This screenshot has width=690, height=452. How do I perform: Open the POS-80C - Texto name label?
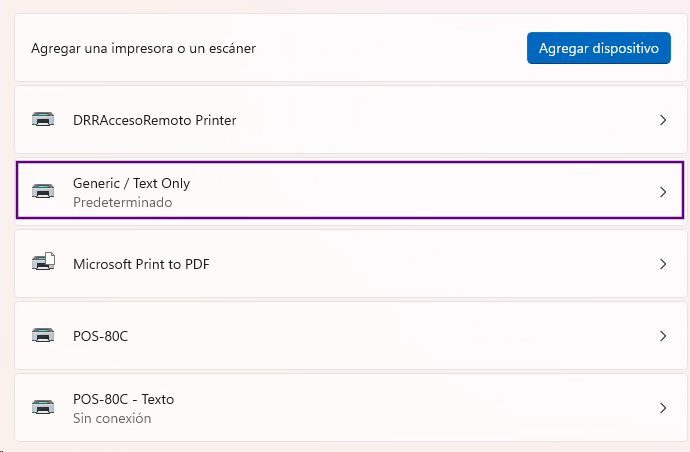pyautogui.click(x=123, y=399)
